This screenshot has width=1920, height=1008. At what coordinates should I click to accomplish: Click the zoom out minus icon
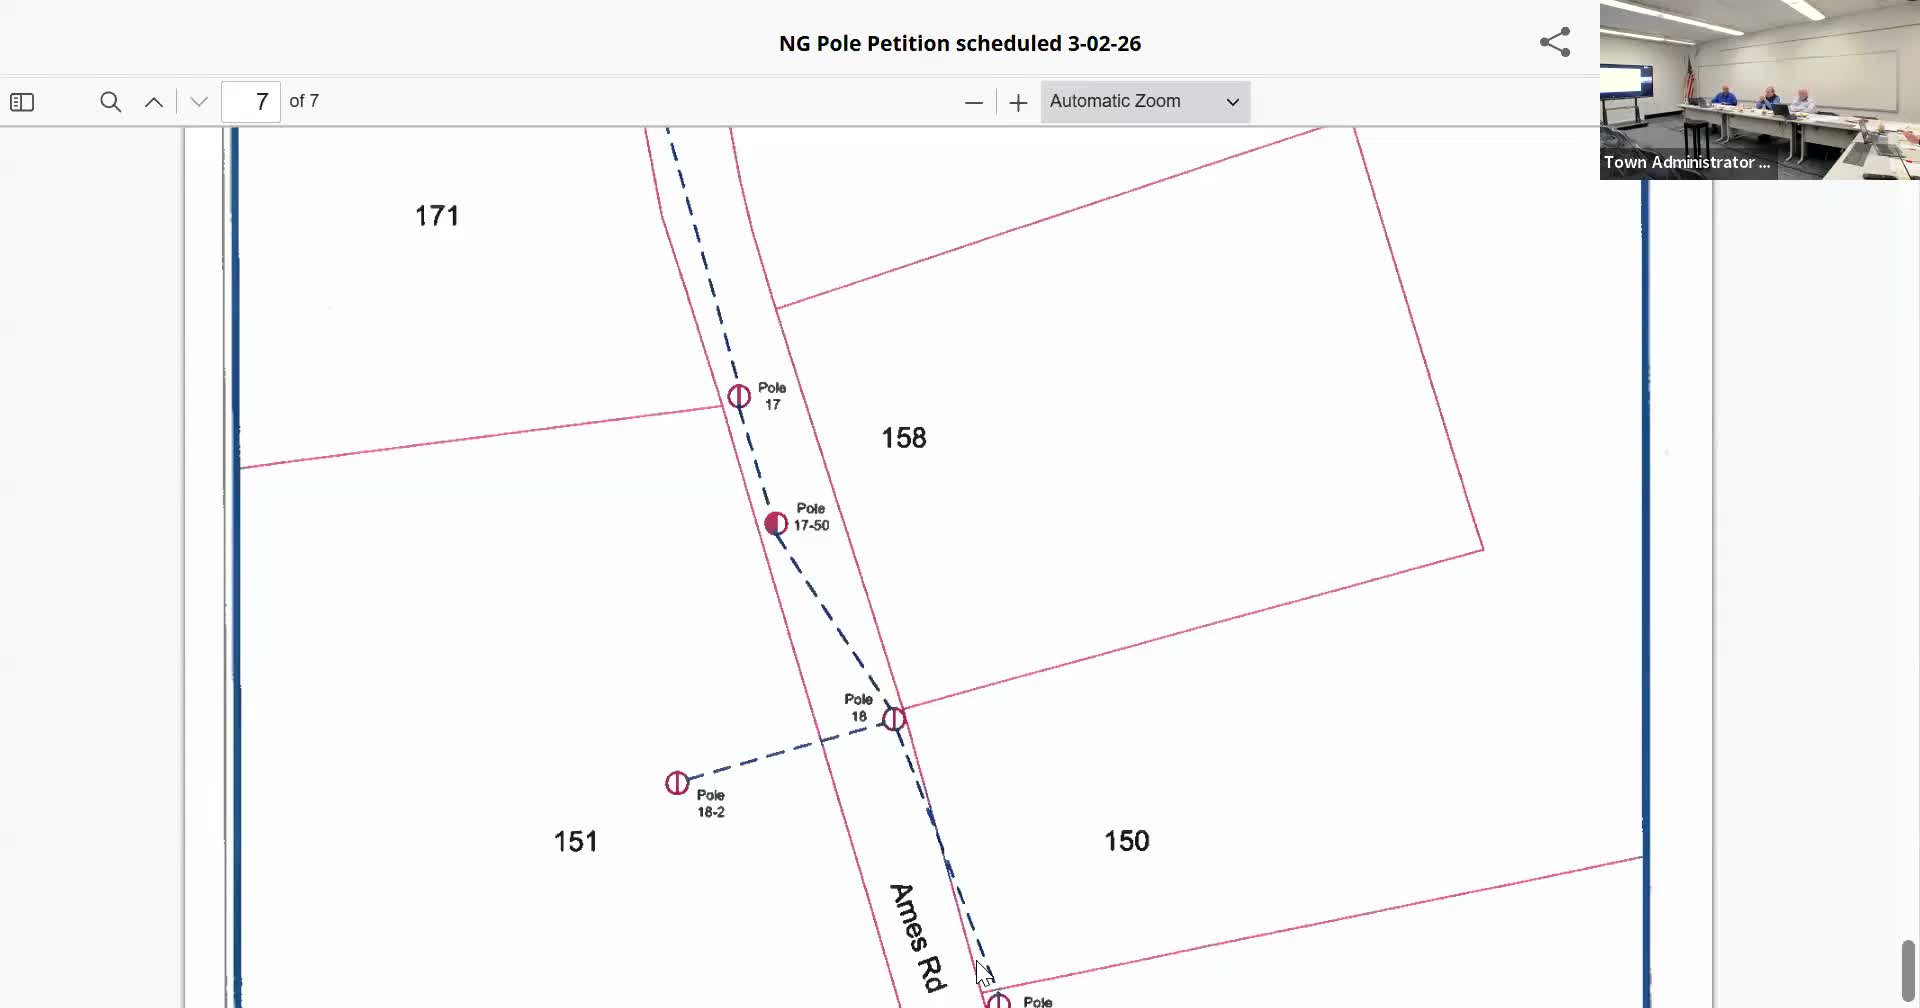point(972,101)
